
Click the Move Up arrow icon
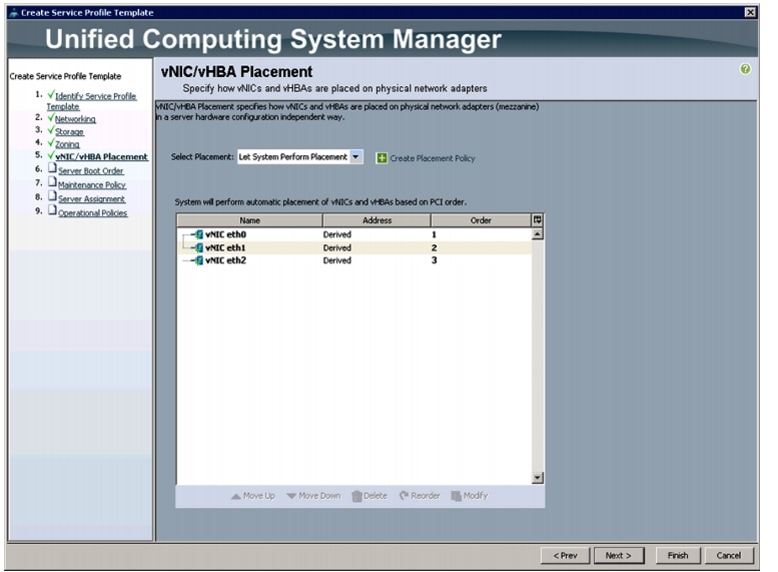tap(236, 496)
